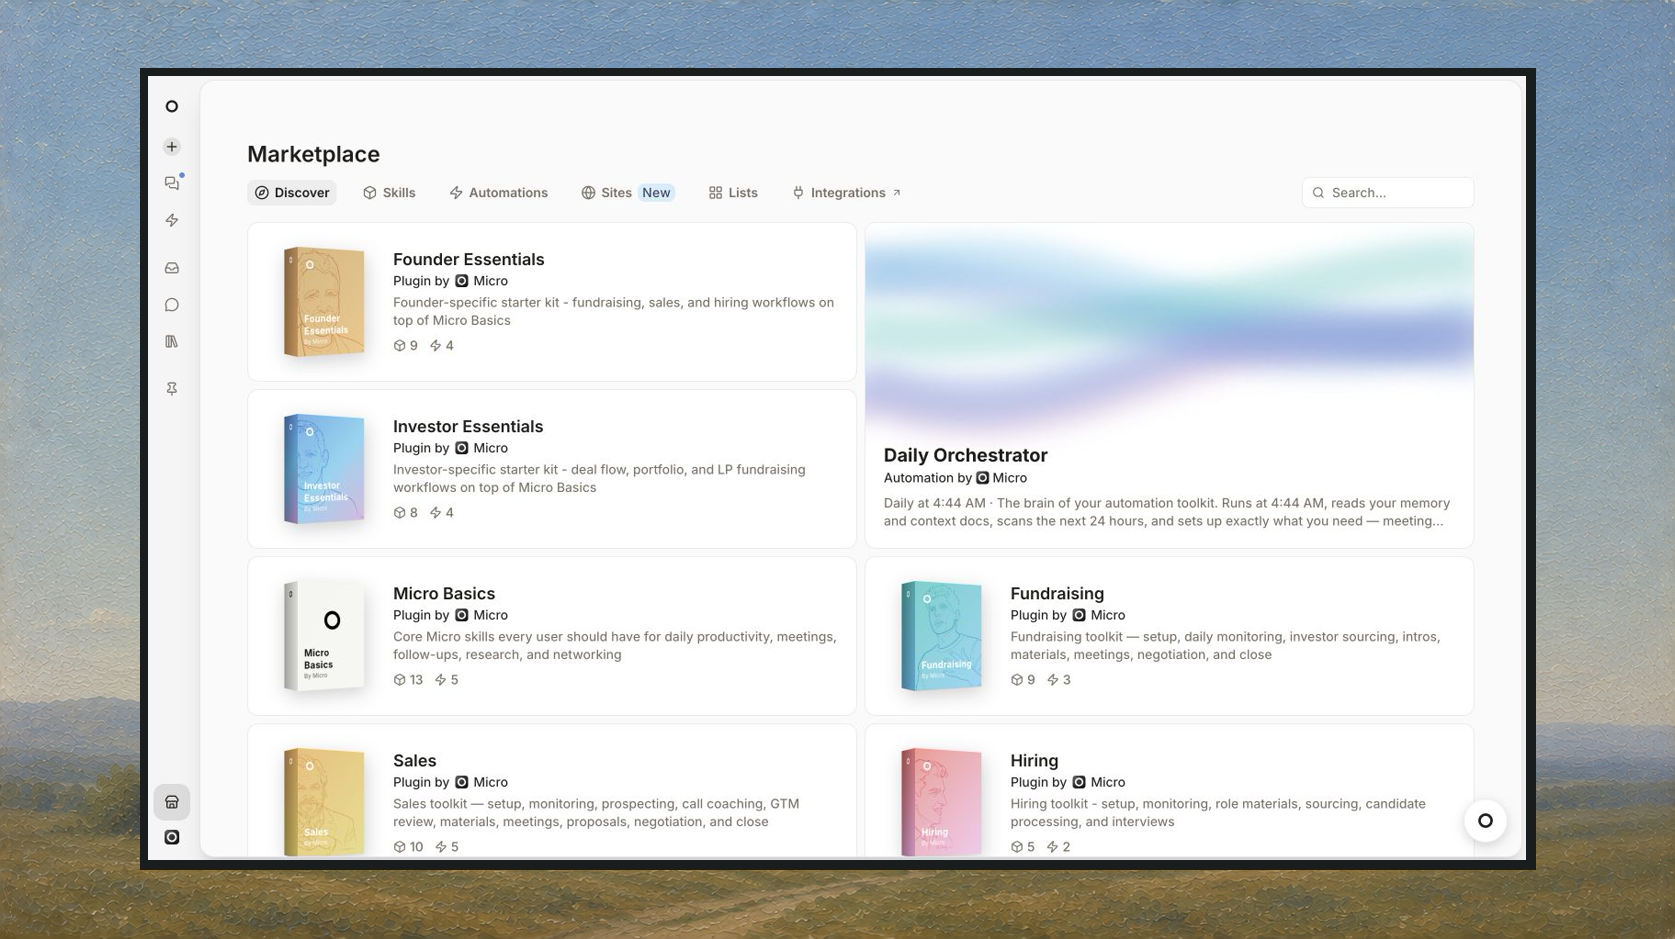The height and width of the screenshot is (939, 1675).
Task: Open the Daily Orchestrator automation card
Action: pos(1169,385)
